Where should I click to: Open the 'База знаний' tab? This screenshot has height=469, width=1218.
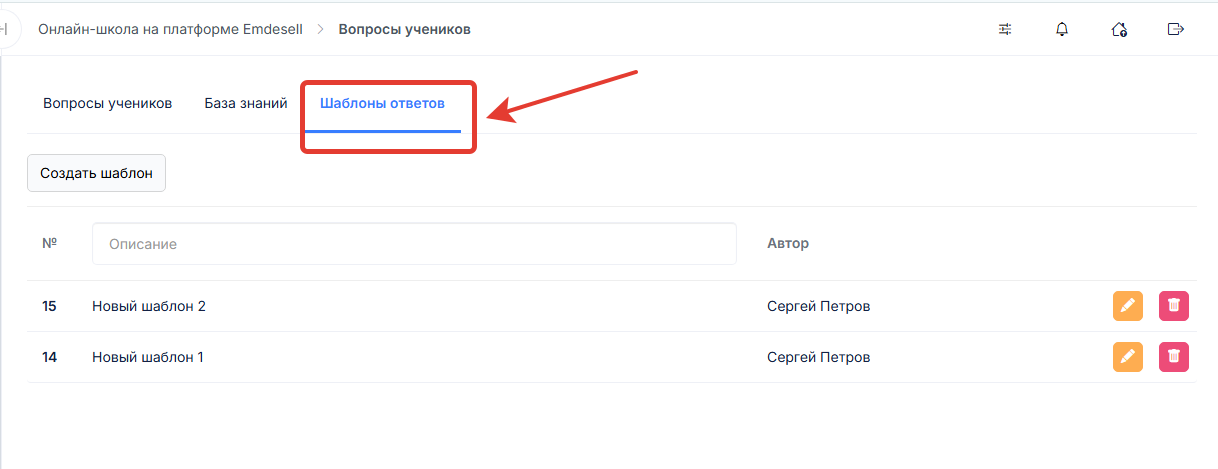(246, 103)
